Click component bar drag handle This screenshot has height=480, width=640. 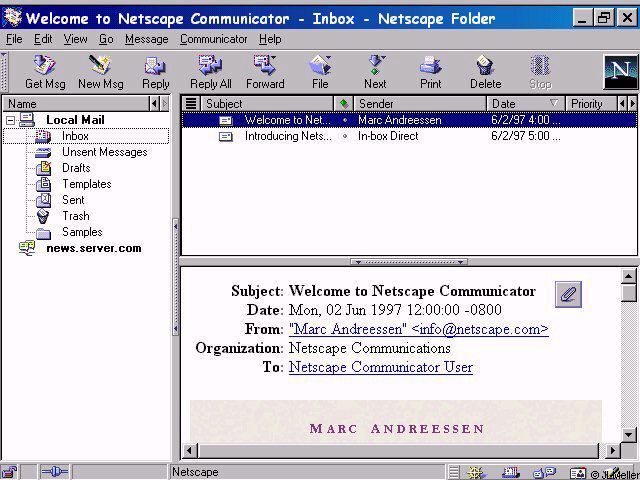(454, 472)
